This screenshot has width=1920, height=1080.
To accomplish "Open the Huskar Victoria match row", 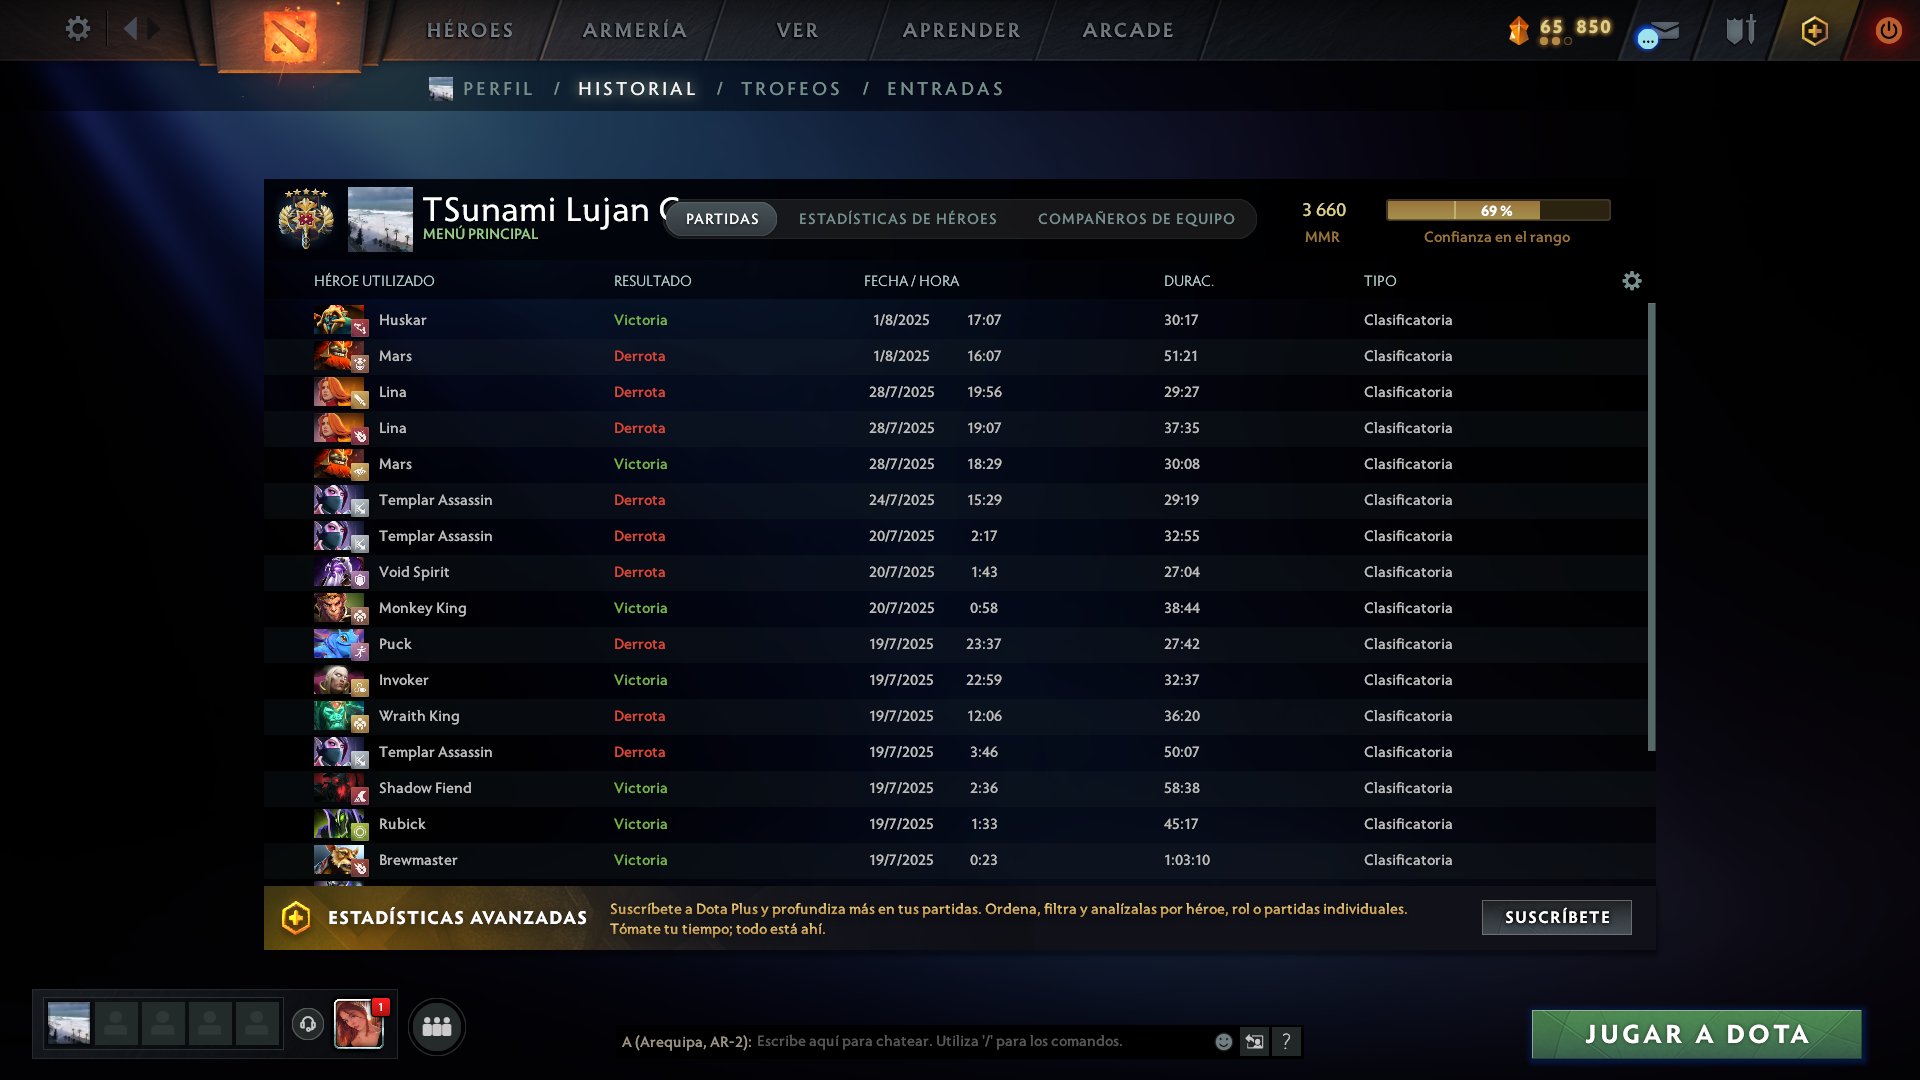I will [x=955, y=320].
